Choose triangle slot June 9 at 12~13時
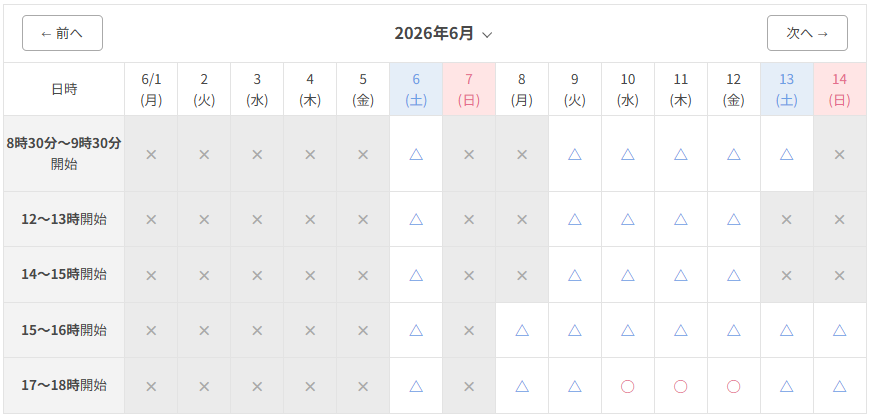871x416 pixels. [x=574, y=219]
